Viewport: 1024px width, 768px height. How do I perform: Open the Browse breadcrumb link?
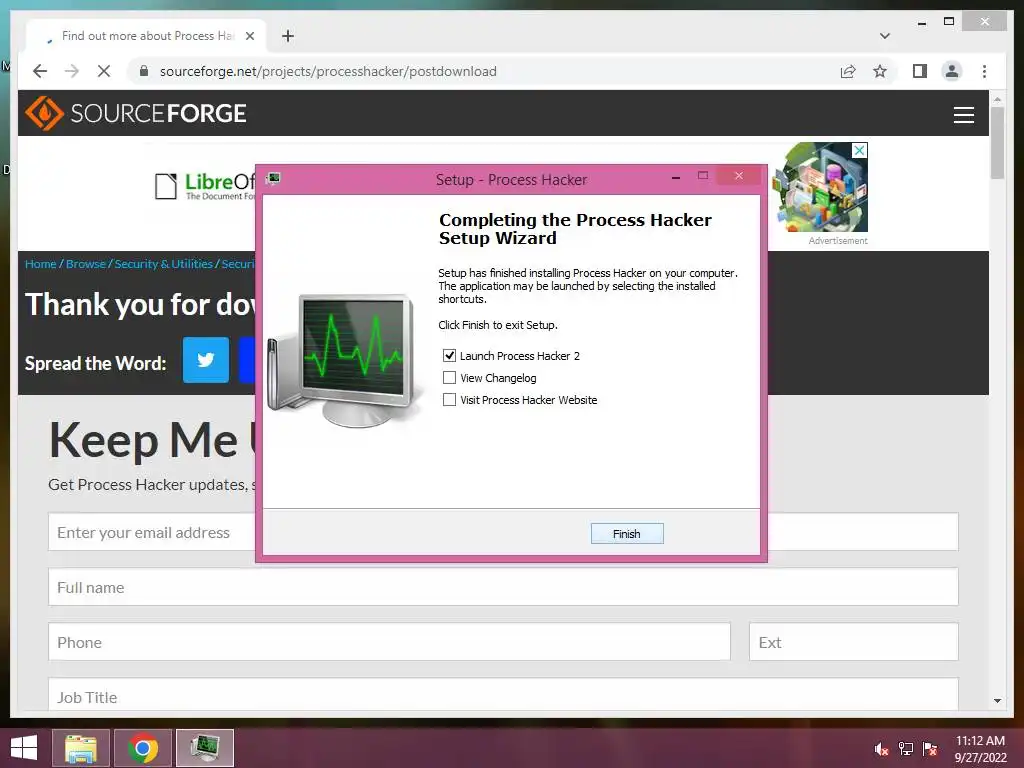point(86,264)
